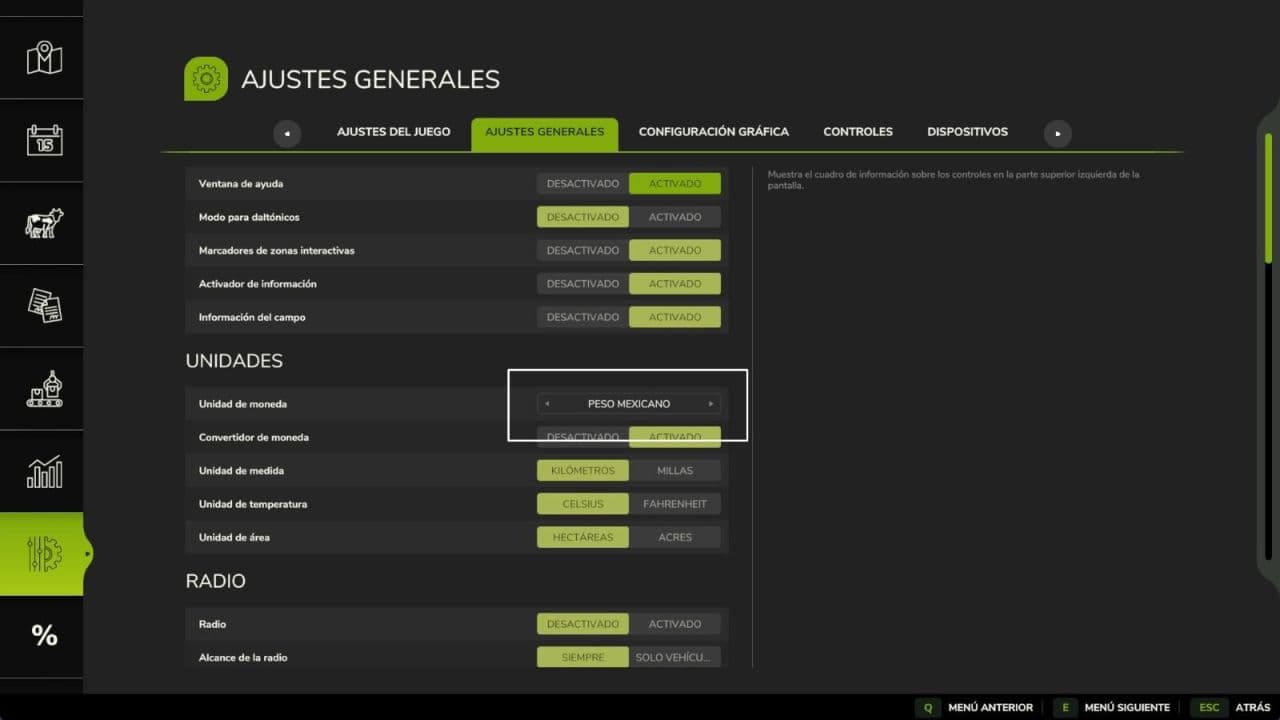The image size is (1280, 720).
Task: Open the statistics bar chart icon
Action: [44, 472]
